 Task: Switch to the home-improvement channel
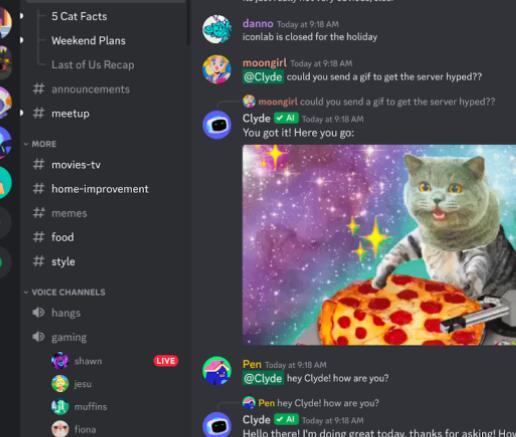[100, 189]
